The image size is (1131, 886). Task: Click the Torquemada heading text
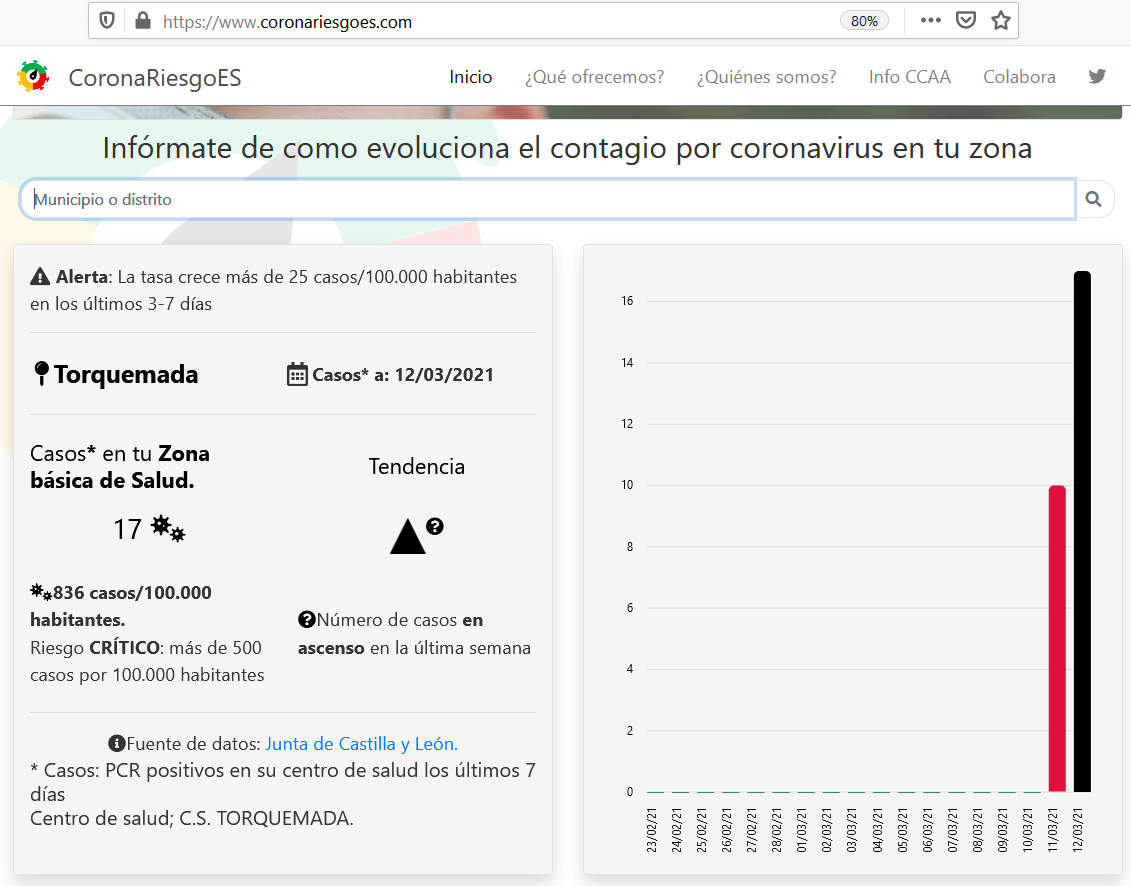pyautogui.click(x=126, y=374)
